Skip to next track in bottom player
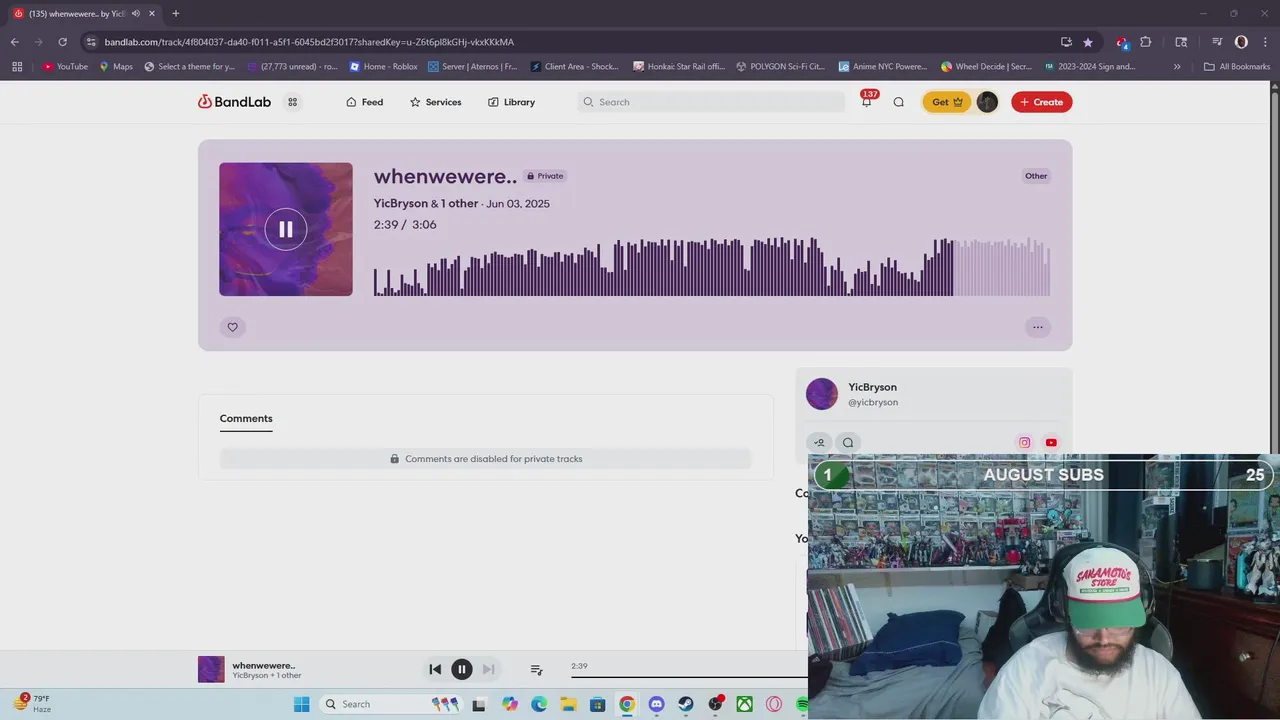The height and width of the screenshot is (720, 1280). [488, 669]
